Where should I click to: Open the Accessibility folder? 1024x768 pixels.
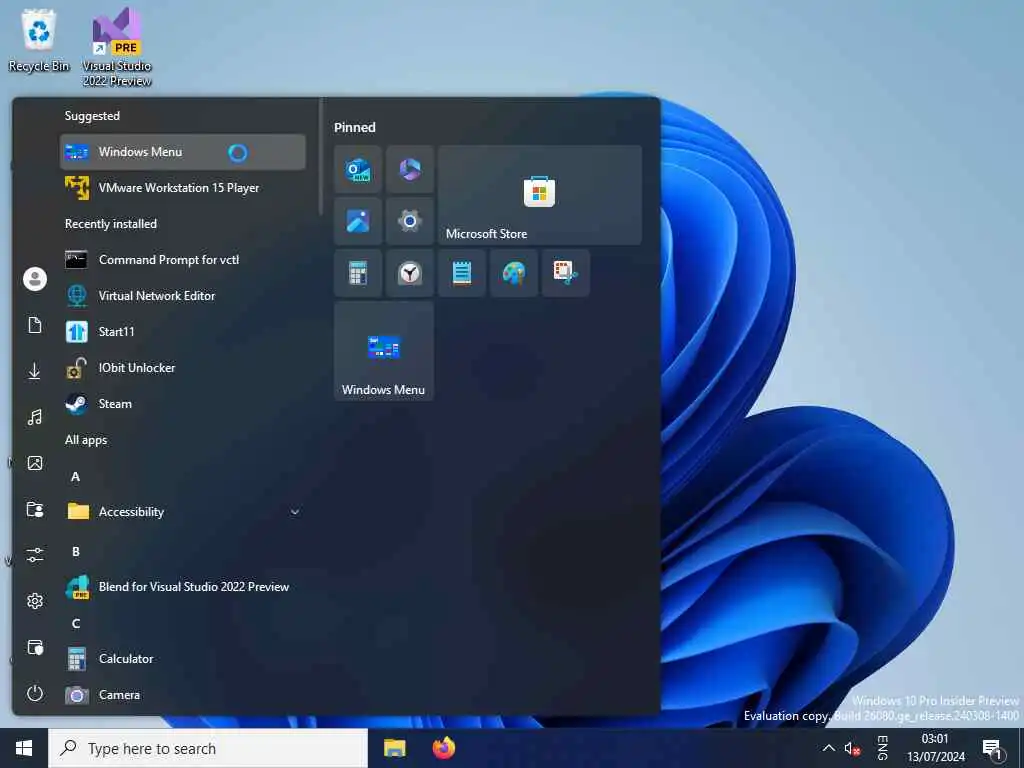pos(183,512)
